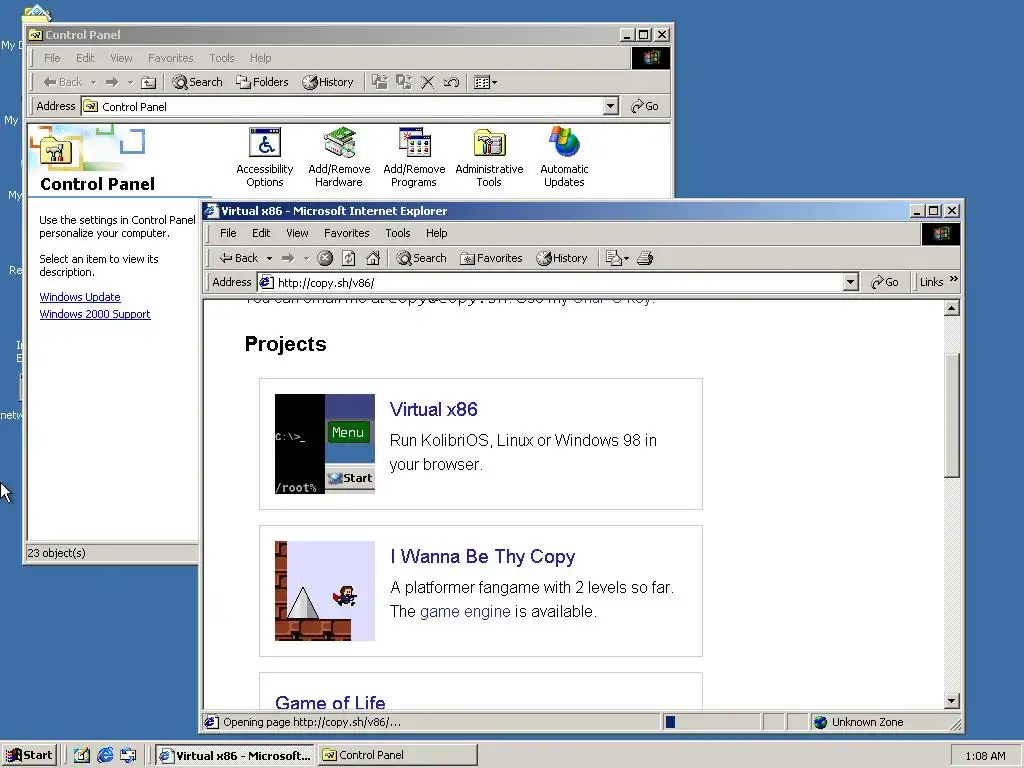Click Copy To icon in Control Panel toolbar

pos(404,82)
